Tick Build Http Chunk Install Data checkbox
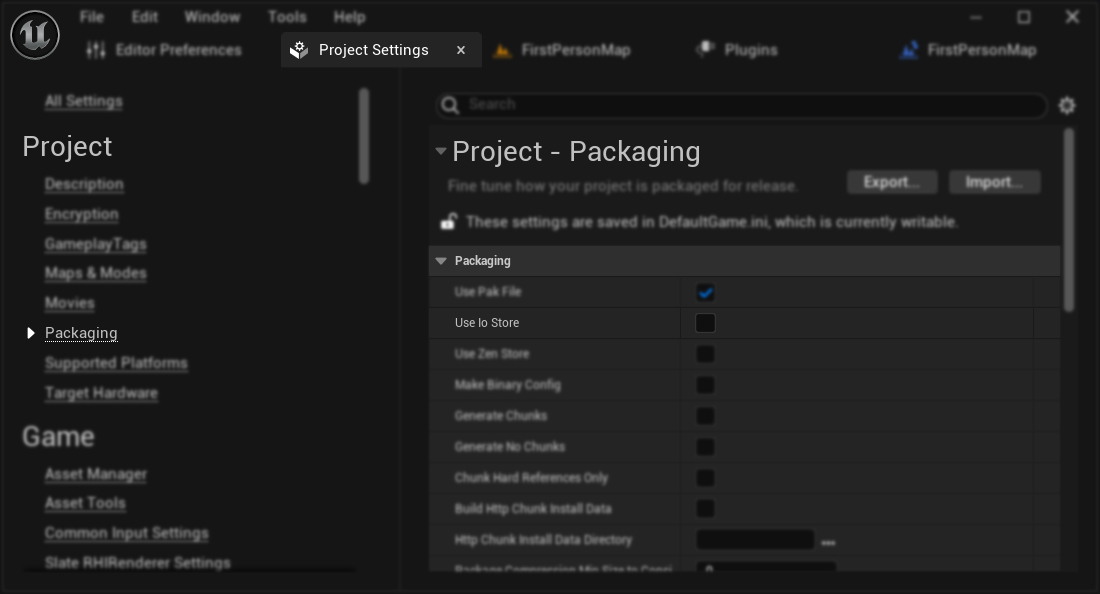Viewport: 1100px width, 594px height. (705, 508)
